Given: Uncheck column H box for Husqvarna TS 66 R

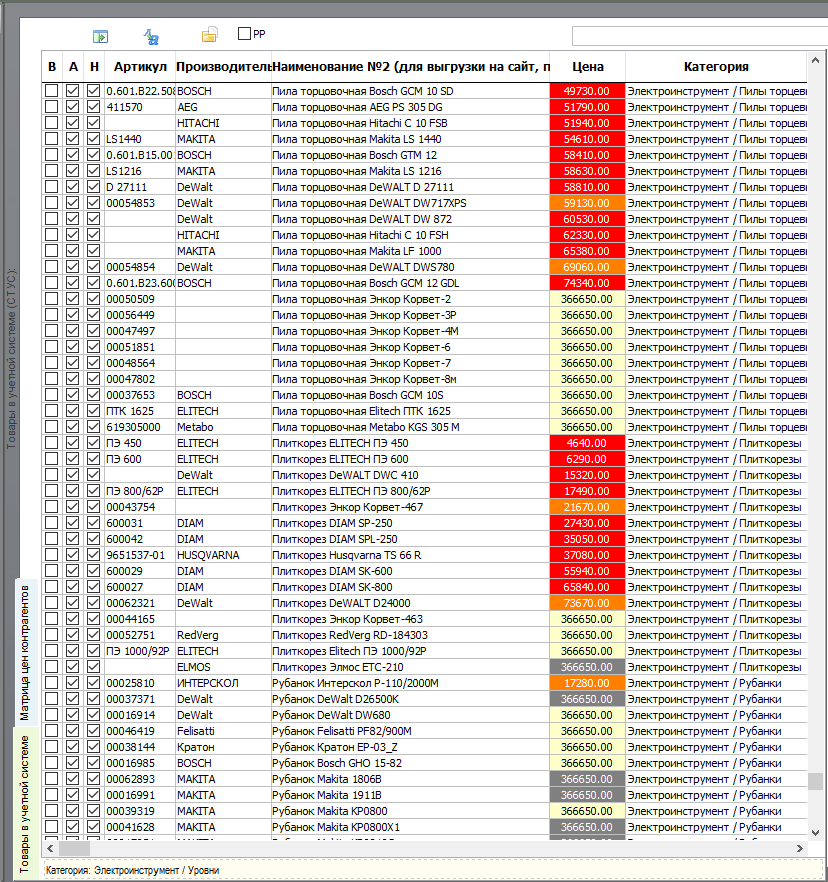Looking at the screenshot, I should 93,555.
